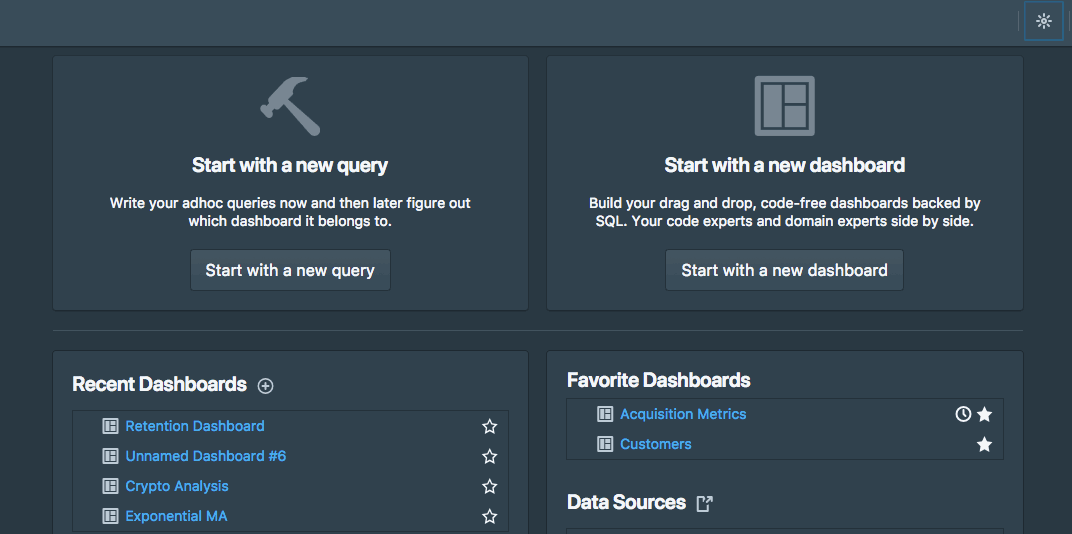This screenshot has height=534, width=1072.
Task: Toggle the favorite star for Crypto Analysis
Action: (x=490, y=486)
